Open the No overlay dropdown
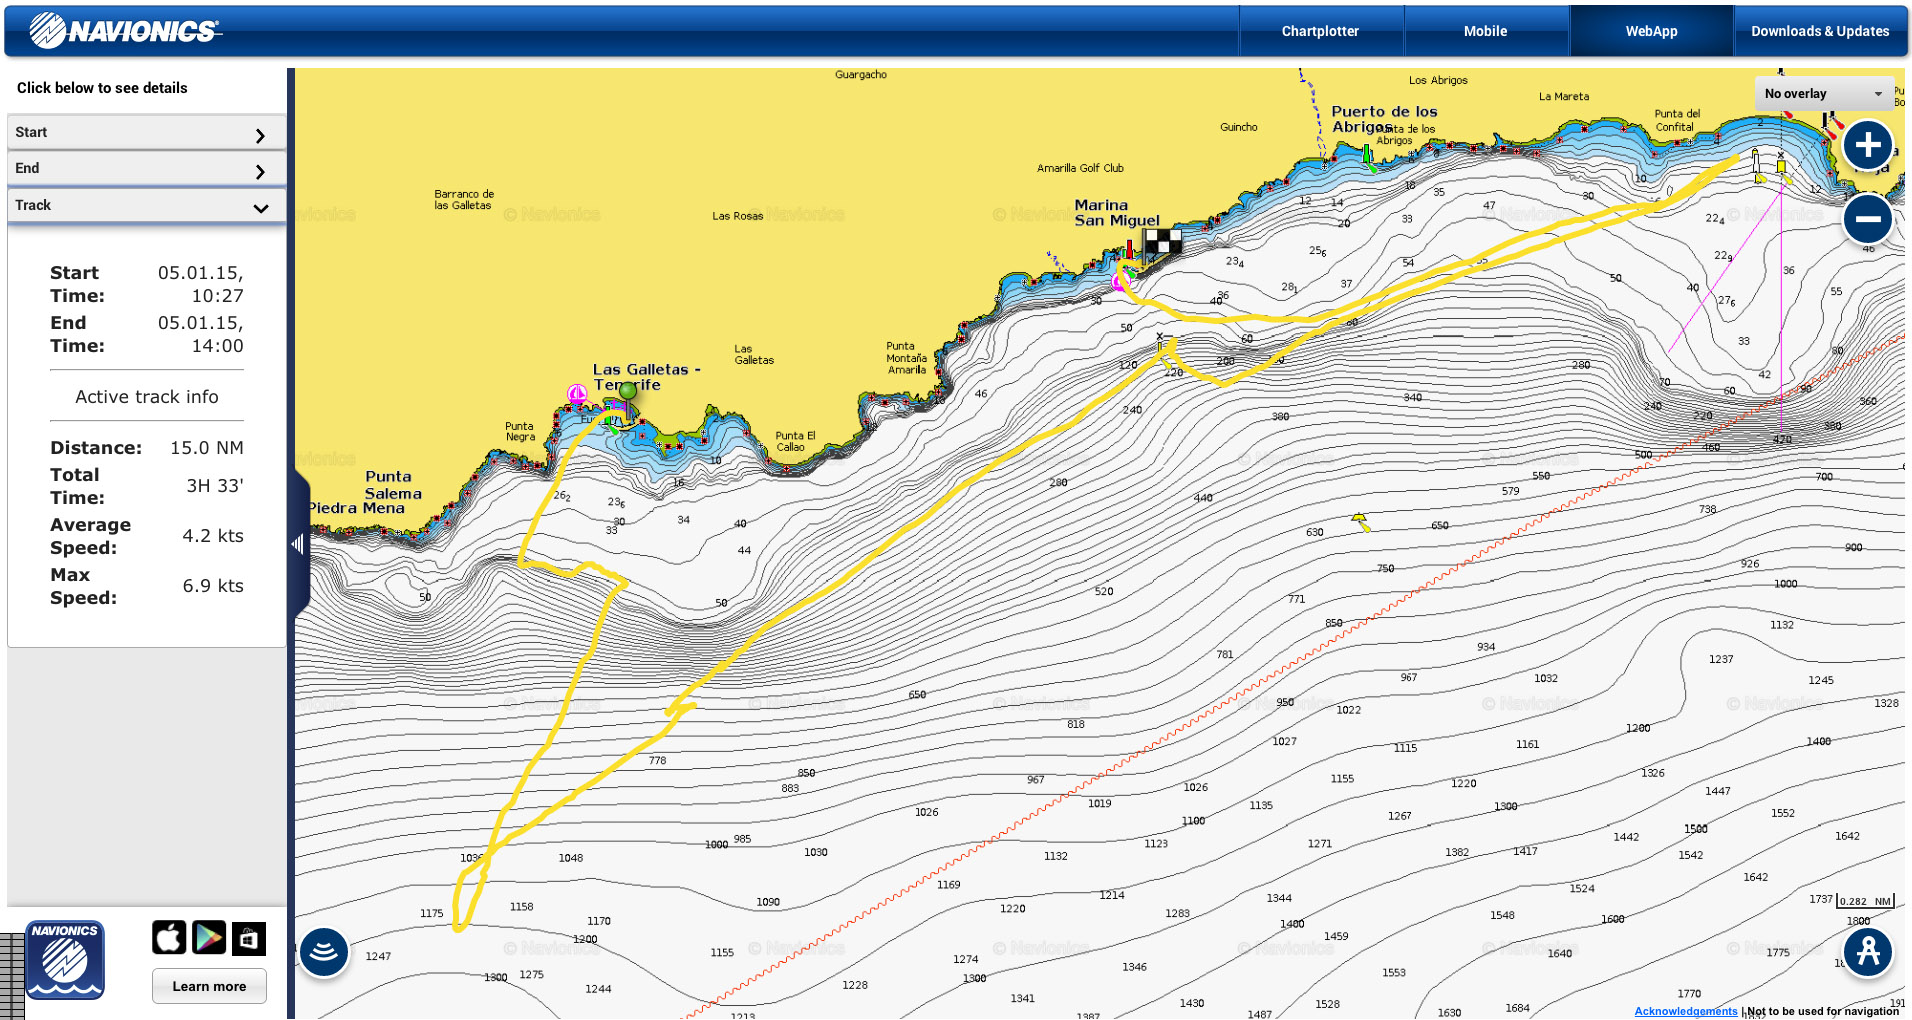This screenshot has height=1020, width=1912. (x=1824, y=94)
